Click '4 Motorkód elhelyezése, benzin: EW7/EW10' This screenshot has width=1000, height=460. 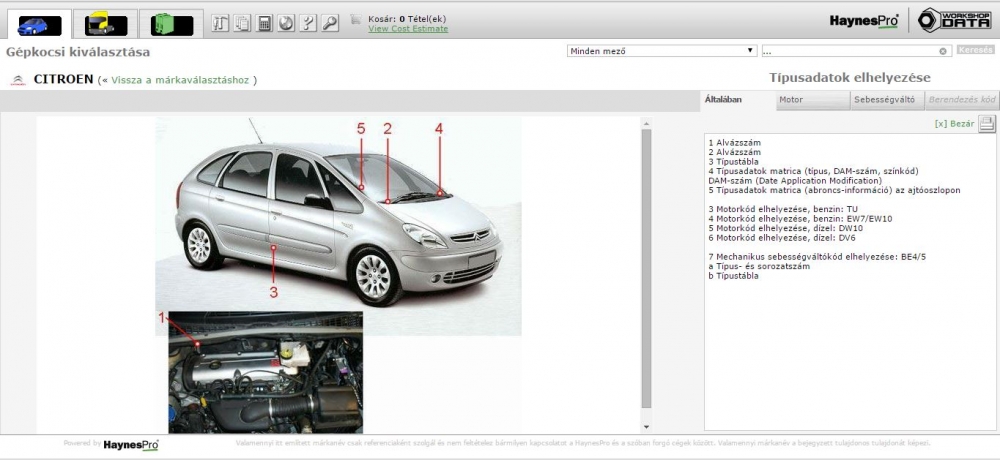click(800, 219)
